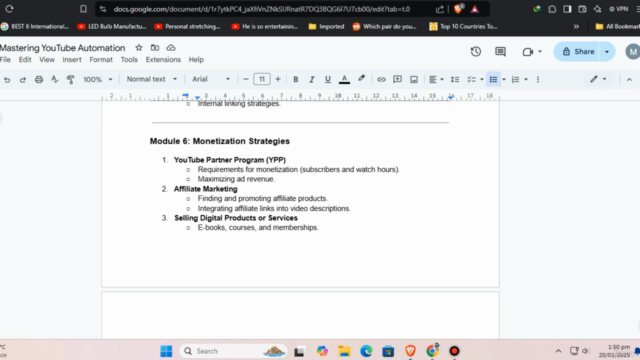
Task: Open the text alignment dropdown
Action: 436,80
